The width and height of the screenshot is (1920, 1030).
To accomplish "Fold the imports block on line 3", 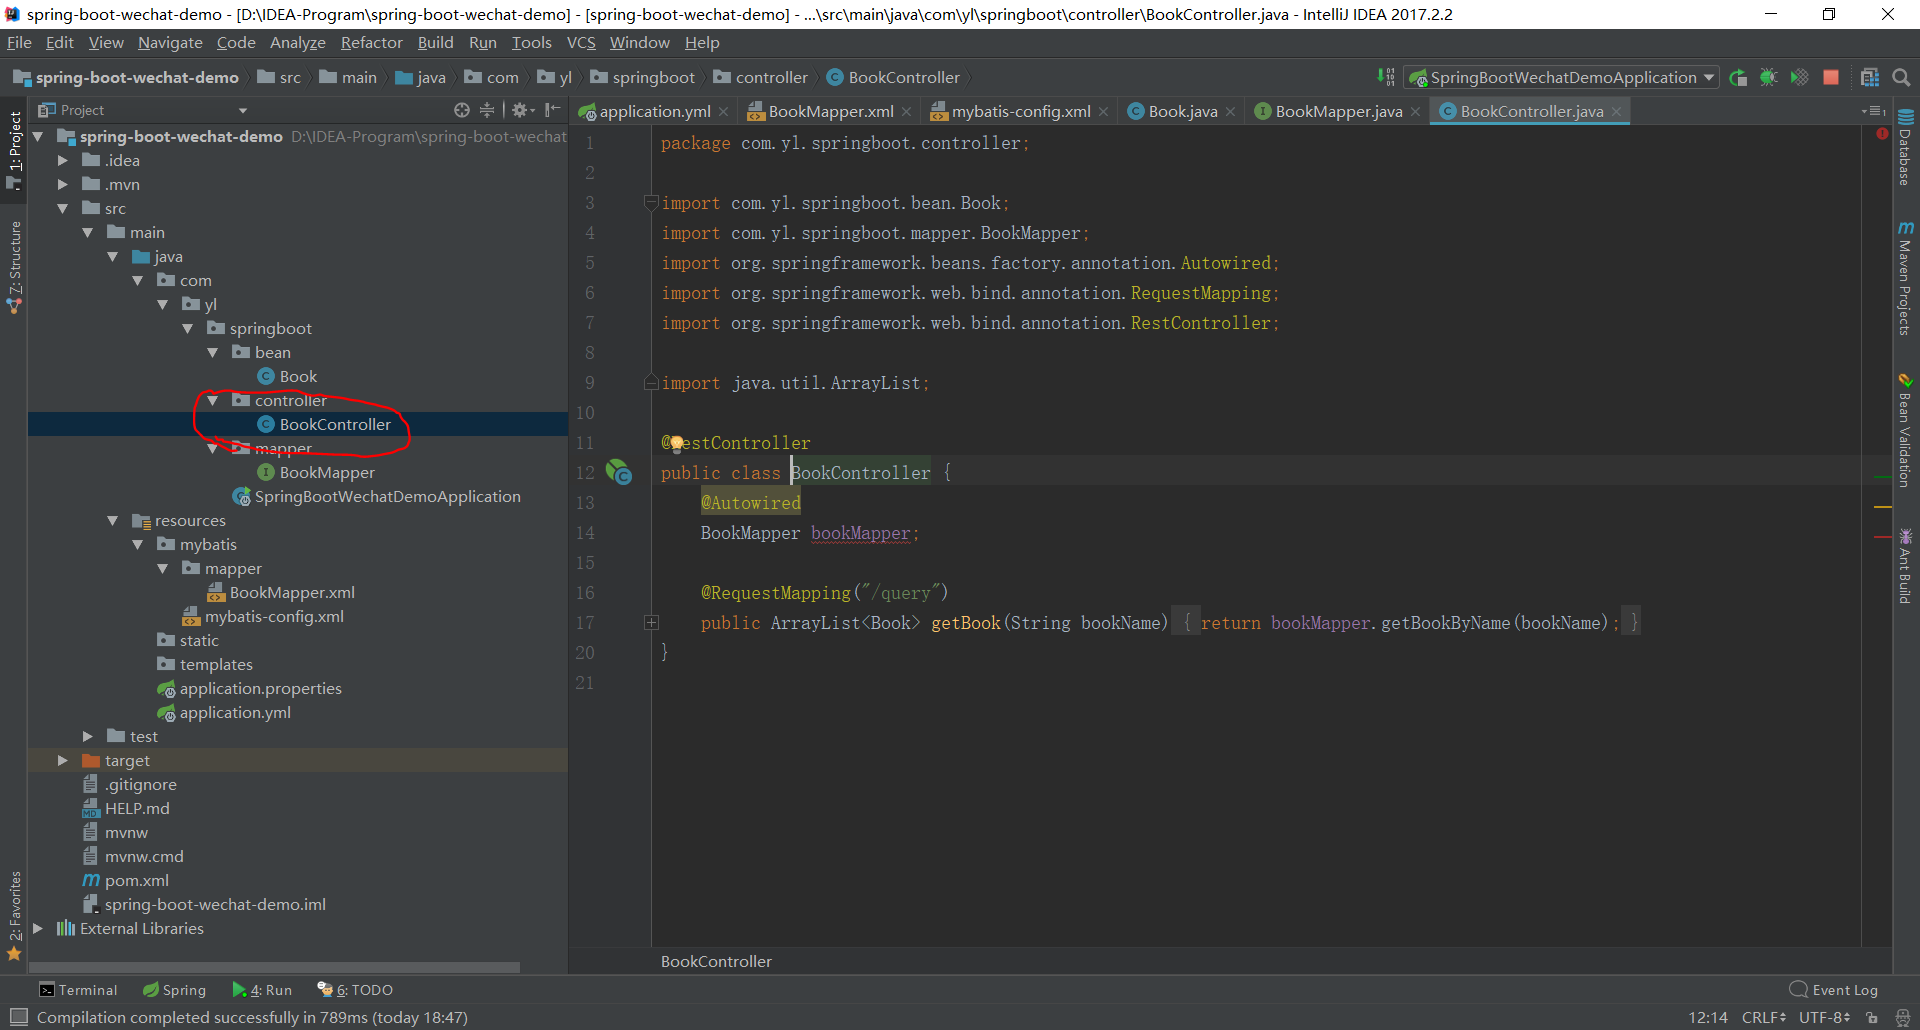I will [652, 202].
